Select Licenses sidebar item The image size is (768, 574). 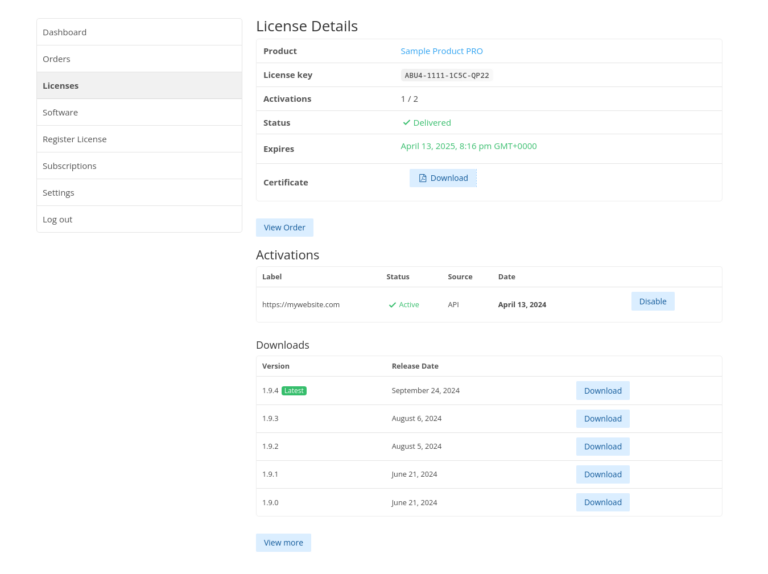pos(60,86)
